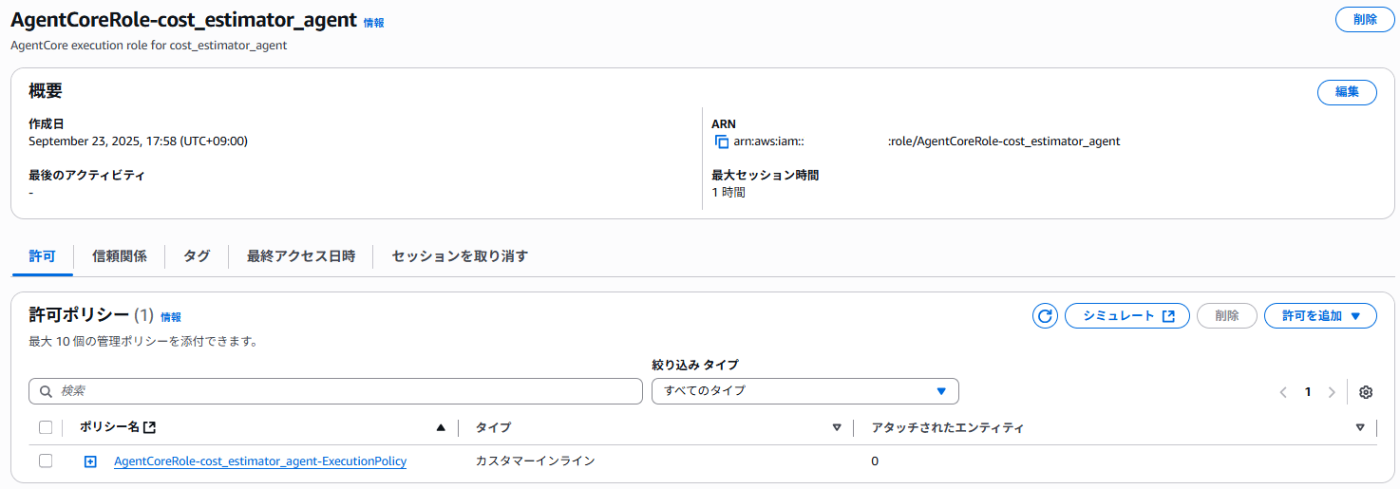Click the シミュレート button
The width and height of the screenshot is (1400, 489).
click(x=1127, y=316)
